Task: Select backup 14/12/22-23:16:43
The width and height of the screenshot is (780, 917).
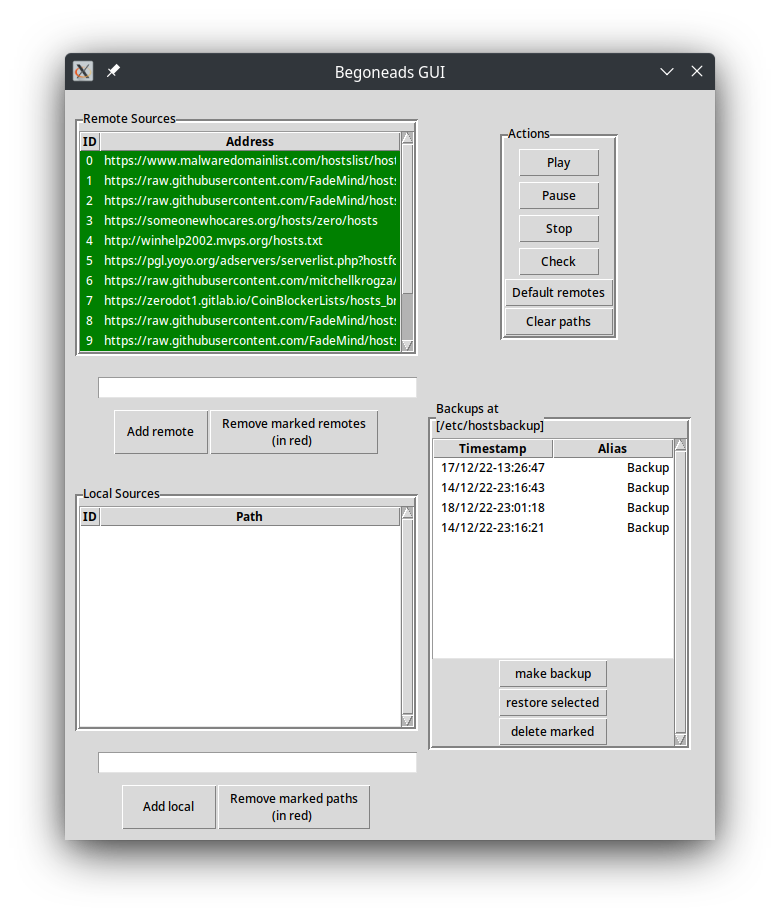Action: (x=554, y=488)
